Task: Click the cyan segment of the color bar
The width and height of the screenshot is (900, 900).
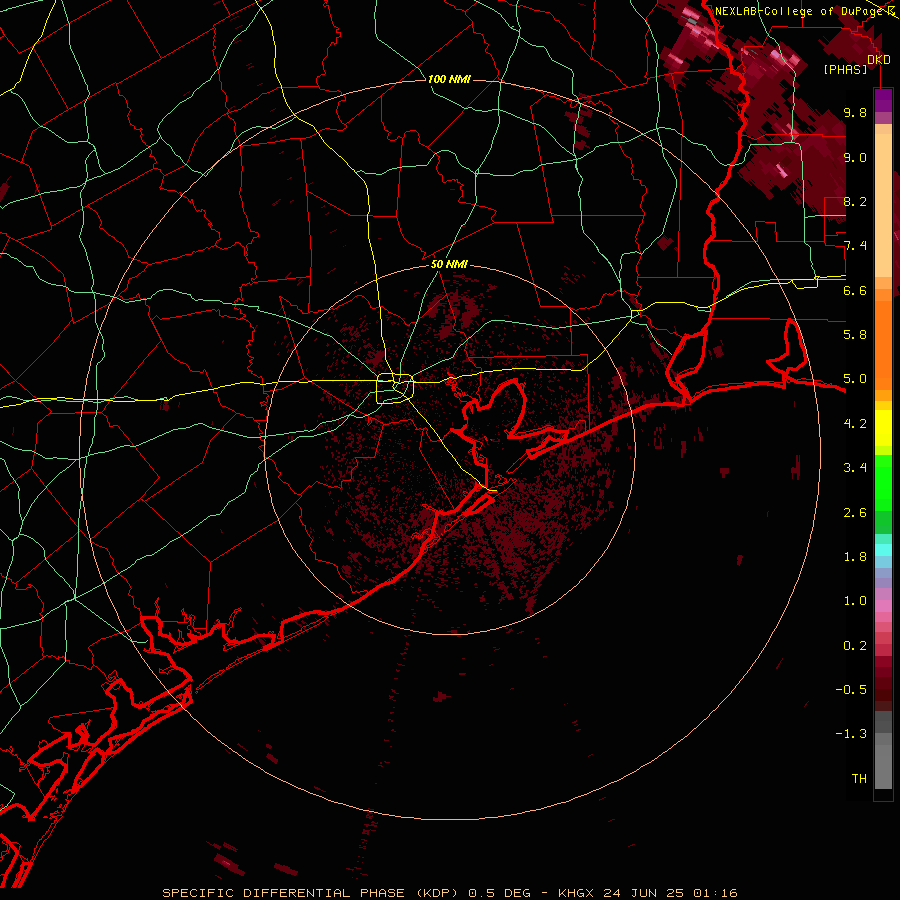Action: pos(883,549)
